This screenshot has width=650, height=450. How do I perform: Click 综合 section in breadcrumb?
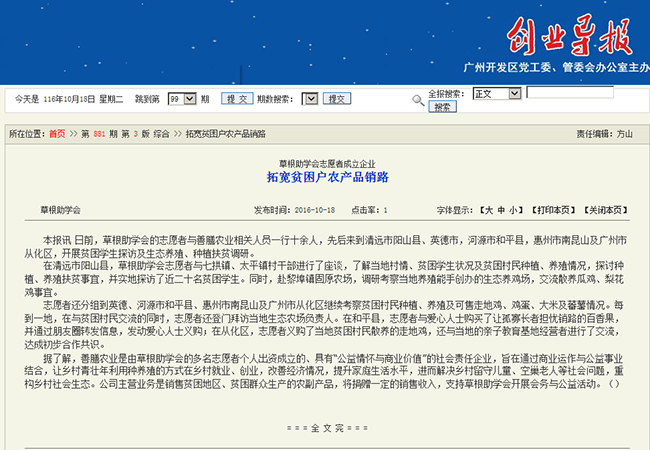click(x=161, y=133)
